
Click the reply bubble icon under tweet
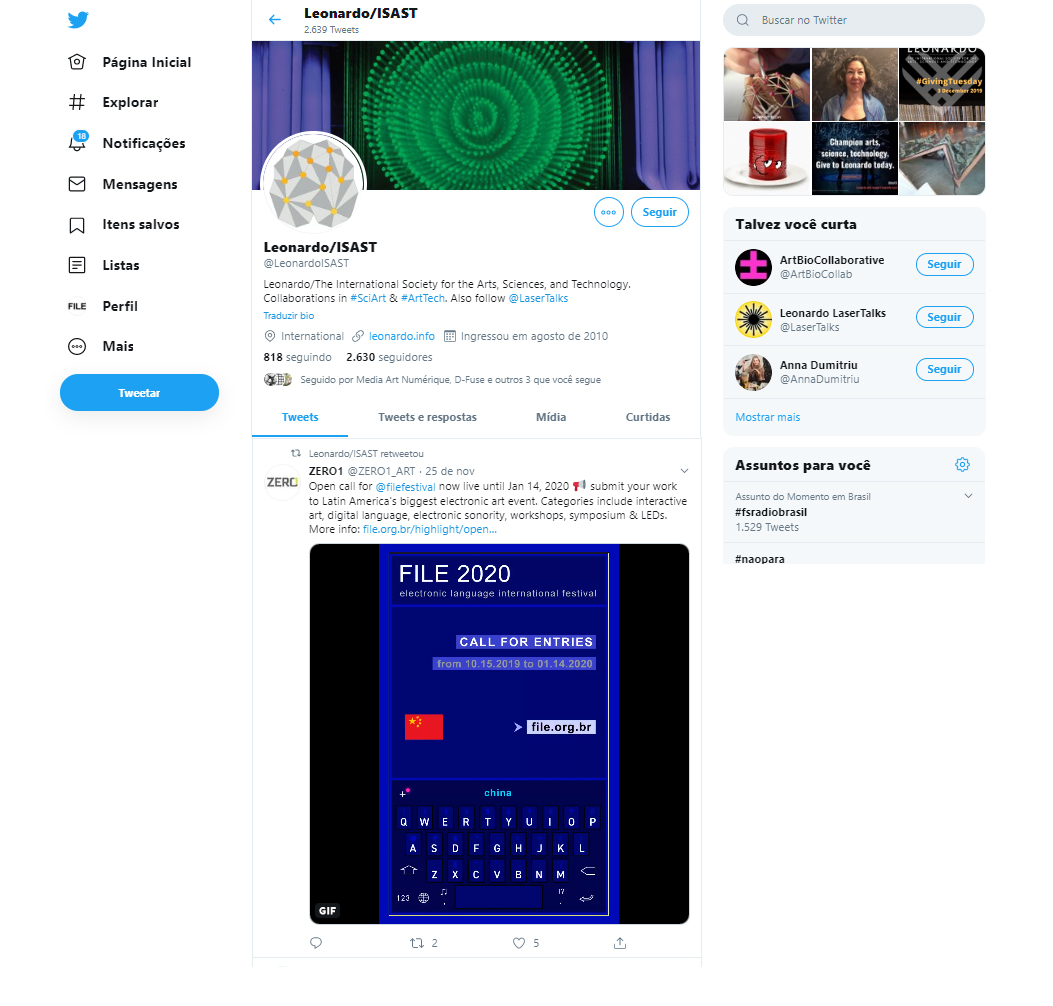click(316, 943)
